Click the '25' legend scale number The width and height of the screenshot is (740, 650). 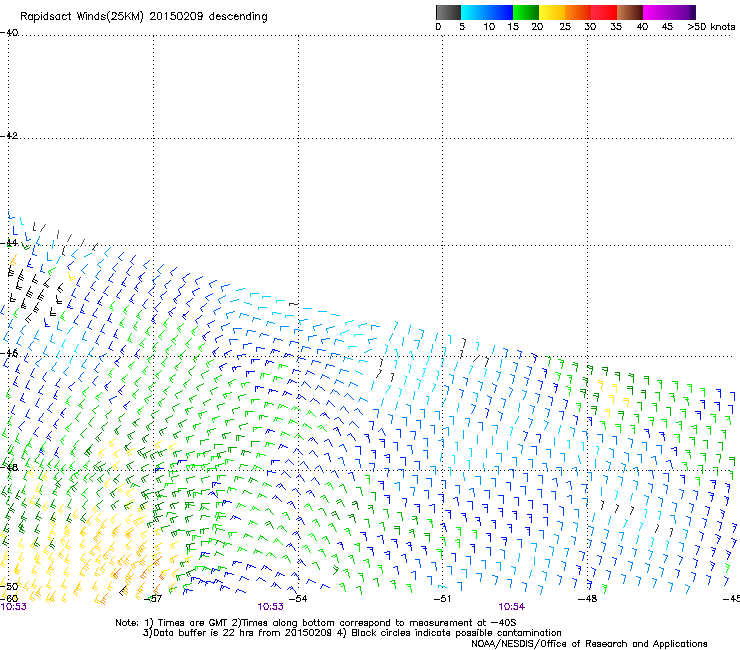(564, 27)
